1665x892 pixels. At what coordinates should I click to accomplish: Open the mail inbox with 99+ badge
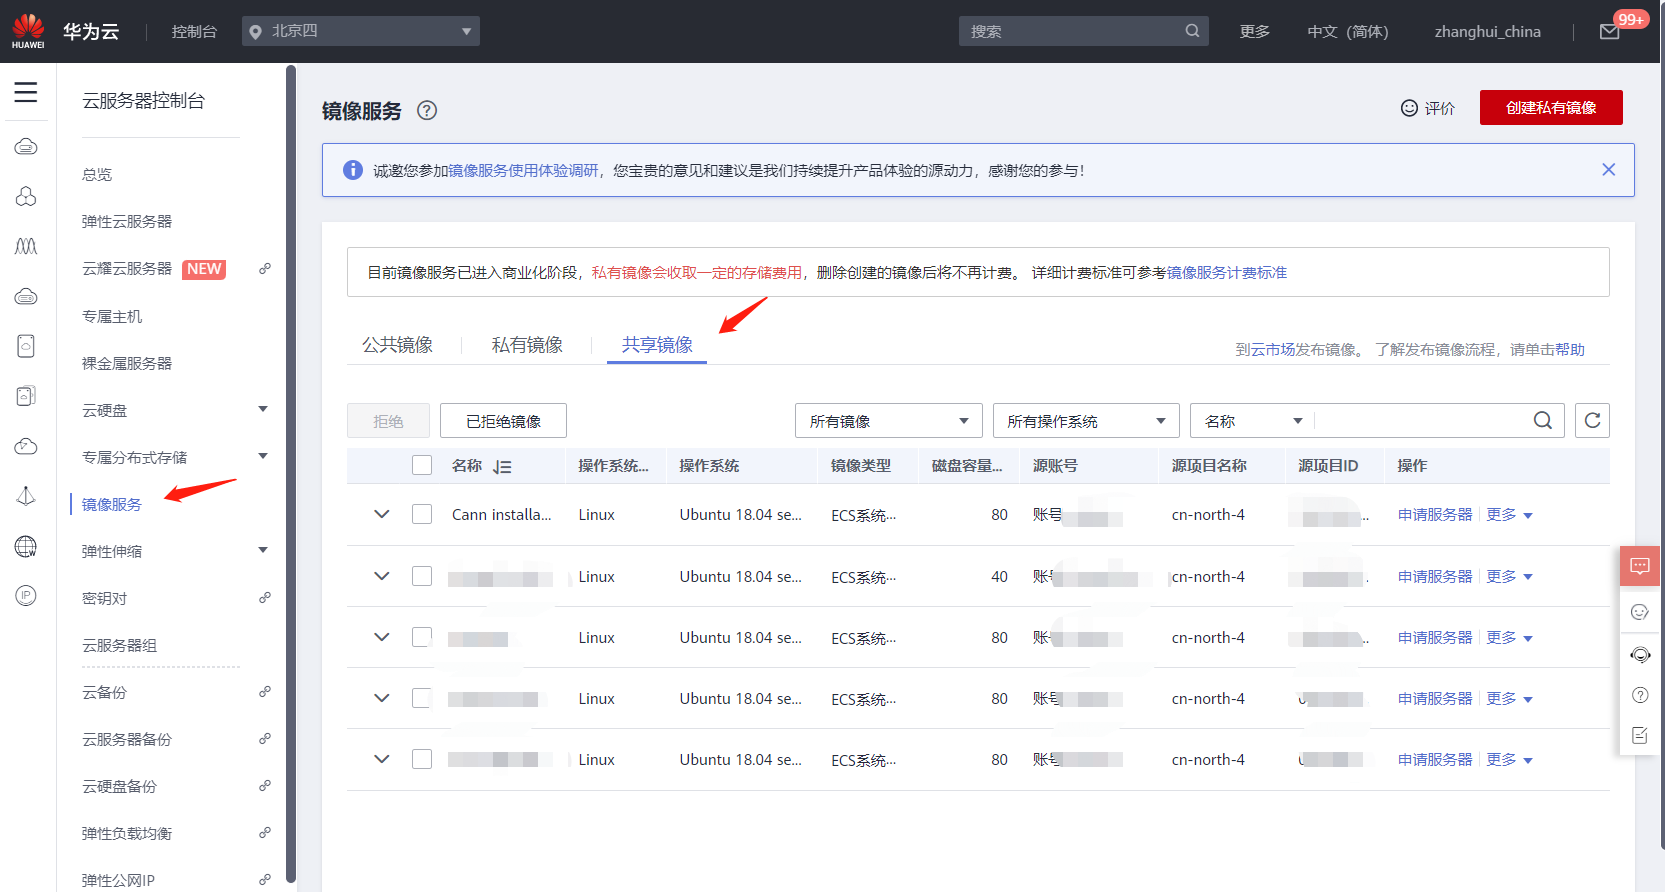1610,32
